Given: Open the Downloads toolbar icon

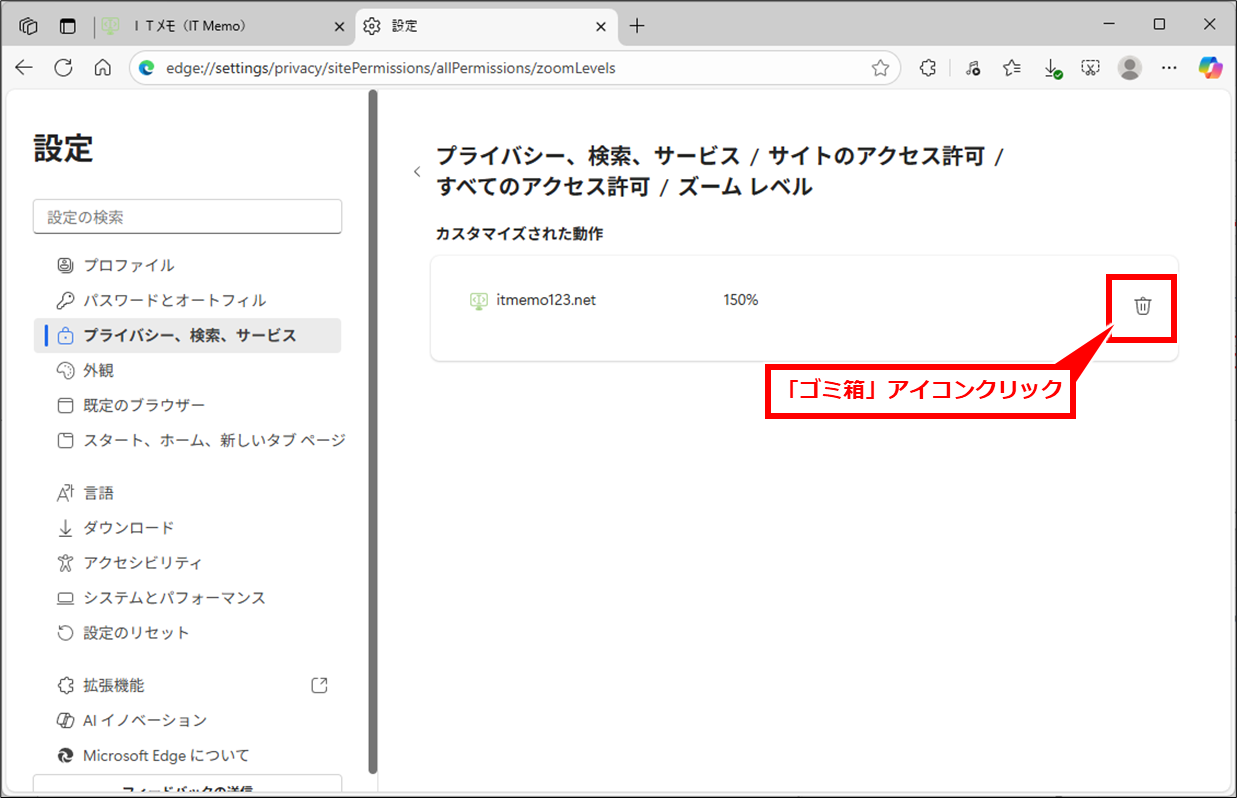Looking at the screenshot, I should pos(1051,67).
